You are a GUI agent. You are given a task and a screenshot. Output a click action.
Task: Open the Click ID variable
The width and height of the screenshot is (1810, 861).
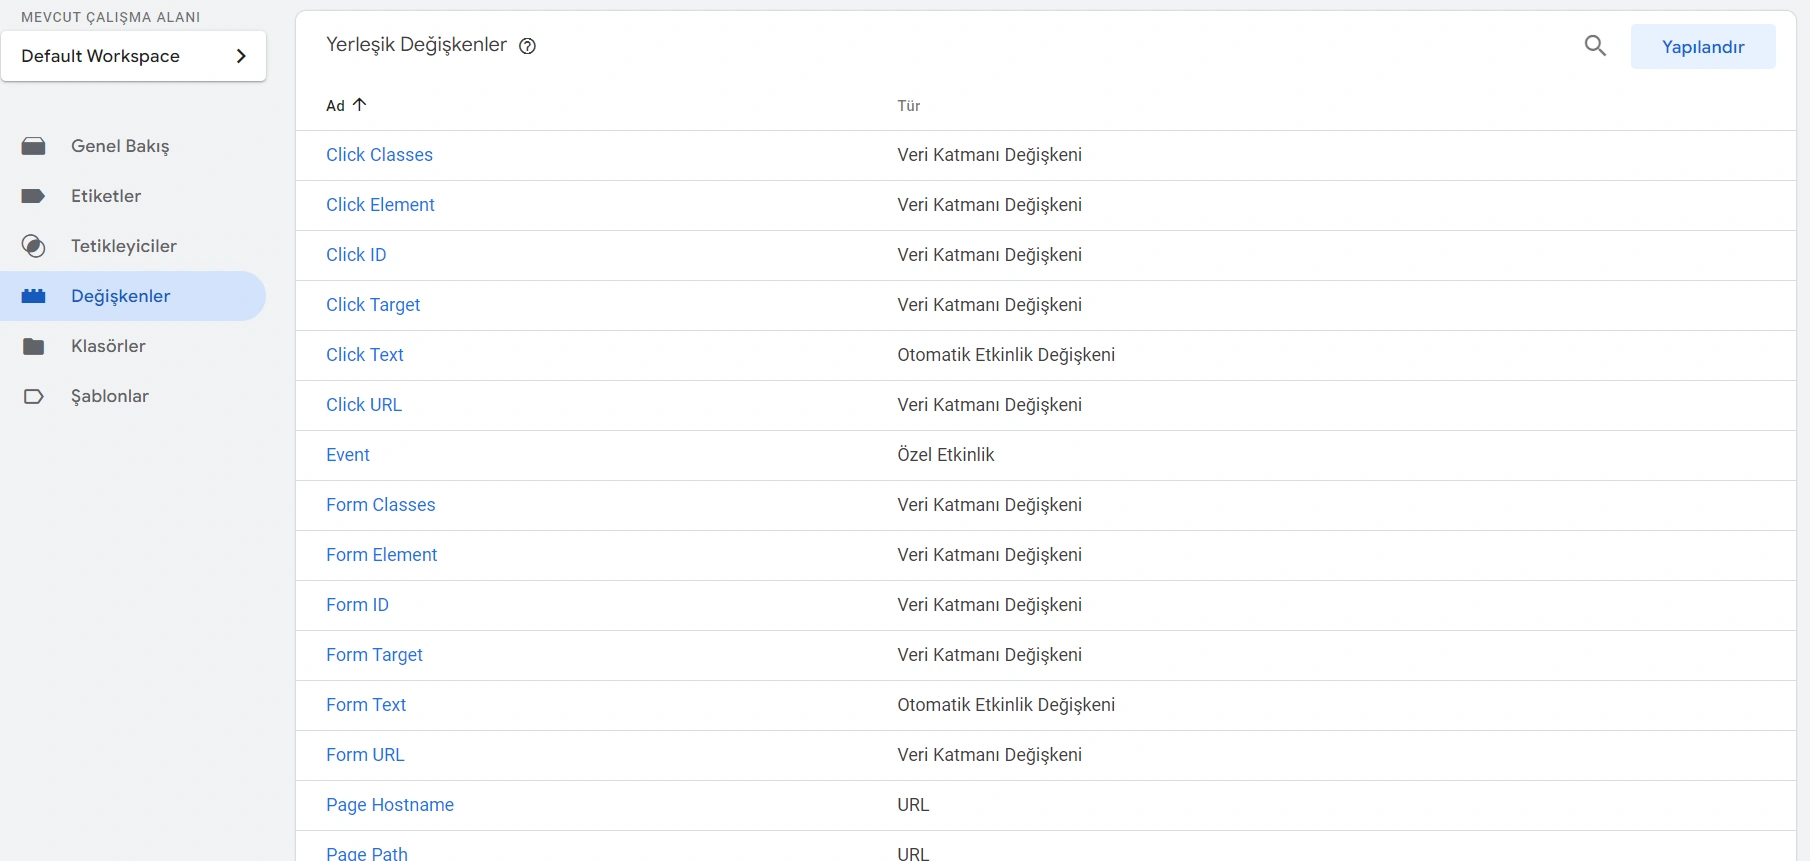coord(356,255)
